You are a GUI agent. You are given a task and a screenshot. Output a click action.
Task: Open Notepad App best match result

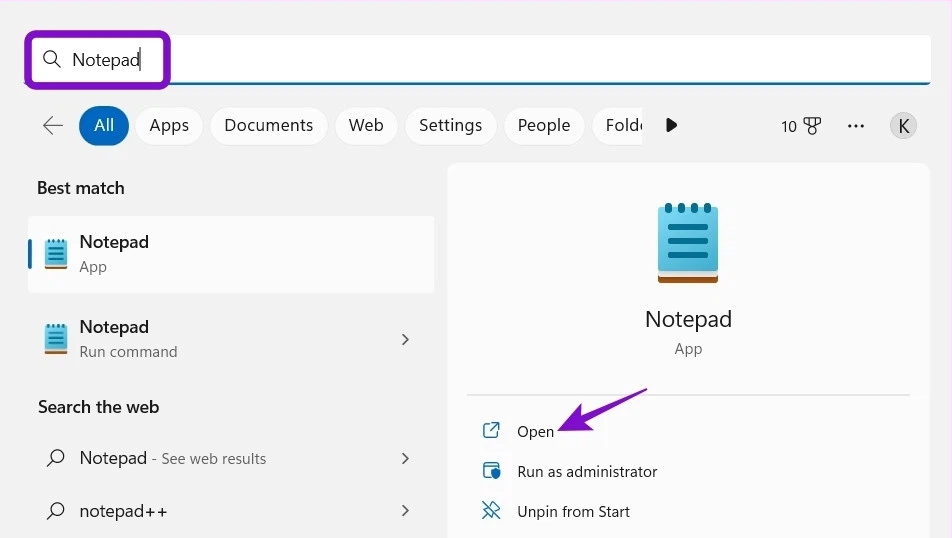pyautogui.click(x=231, y=254)
